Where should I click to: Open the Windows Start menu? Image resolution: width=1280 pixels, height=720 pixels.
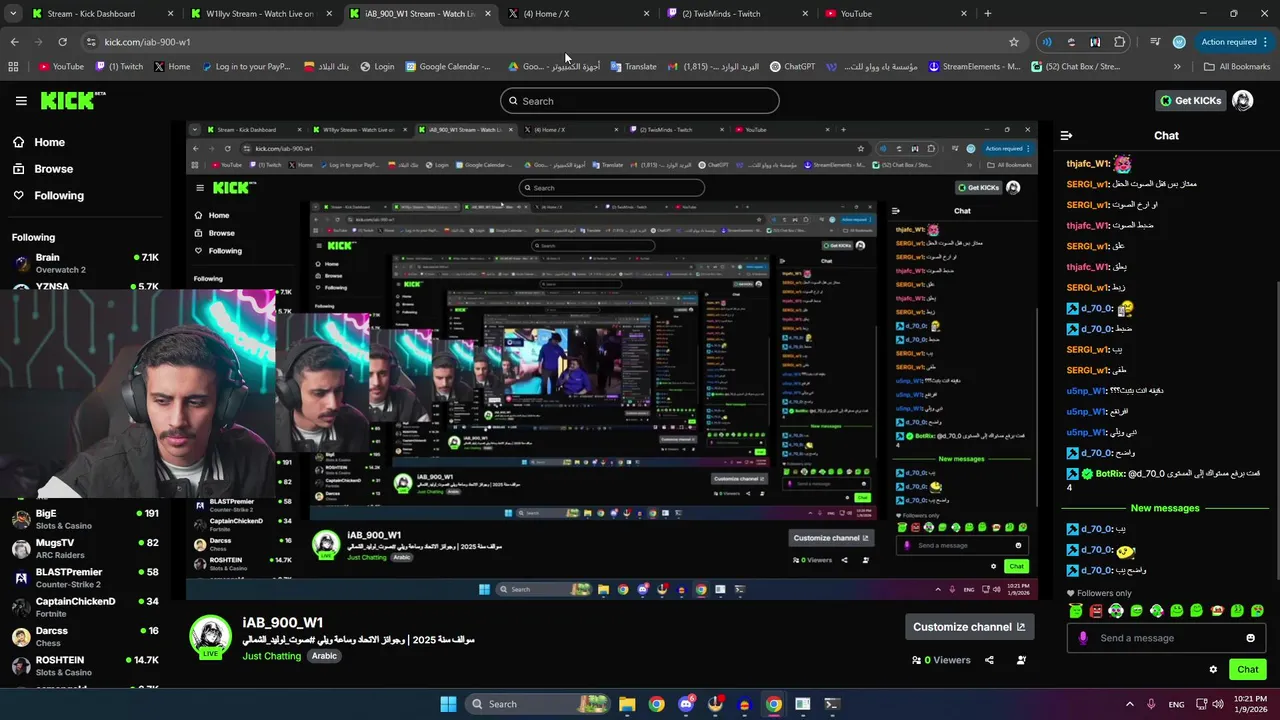pyautogui.click(x=448, y=704)
